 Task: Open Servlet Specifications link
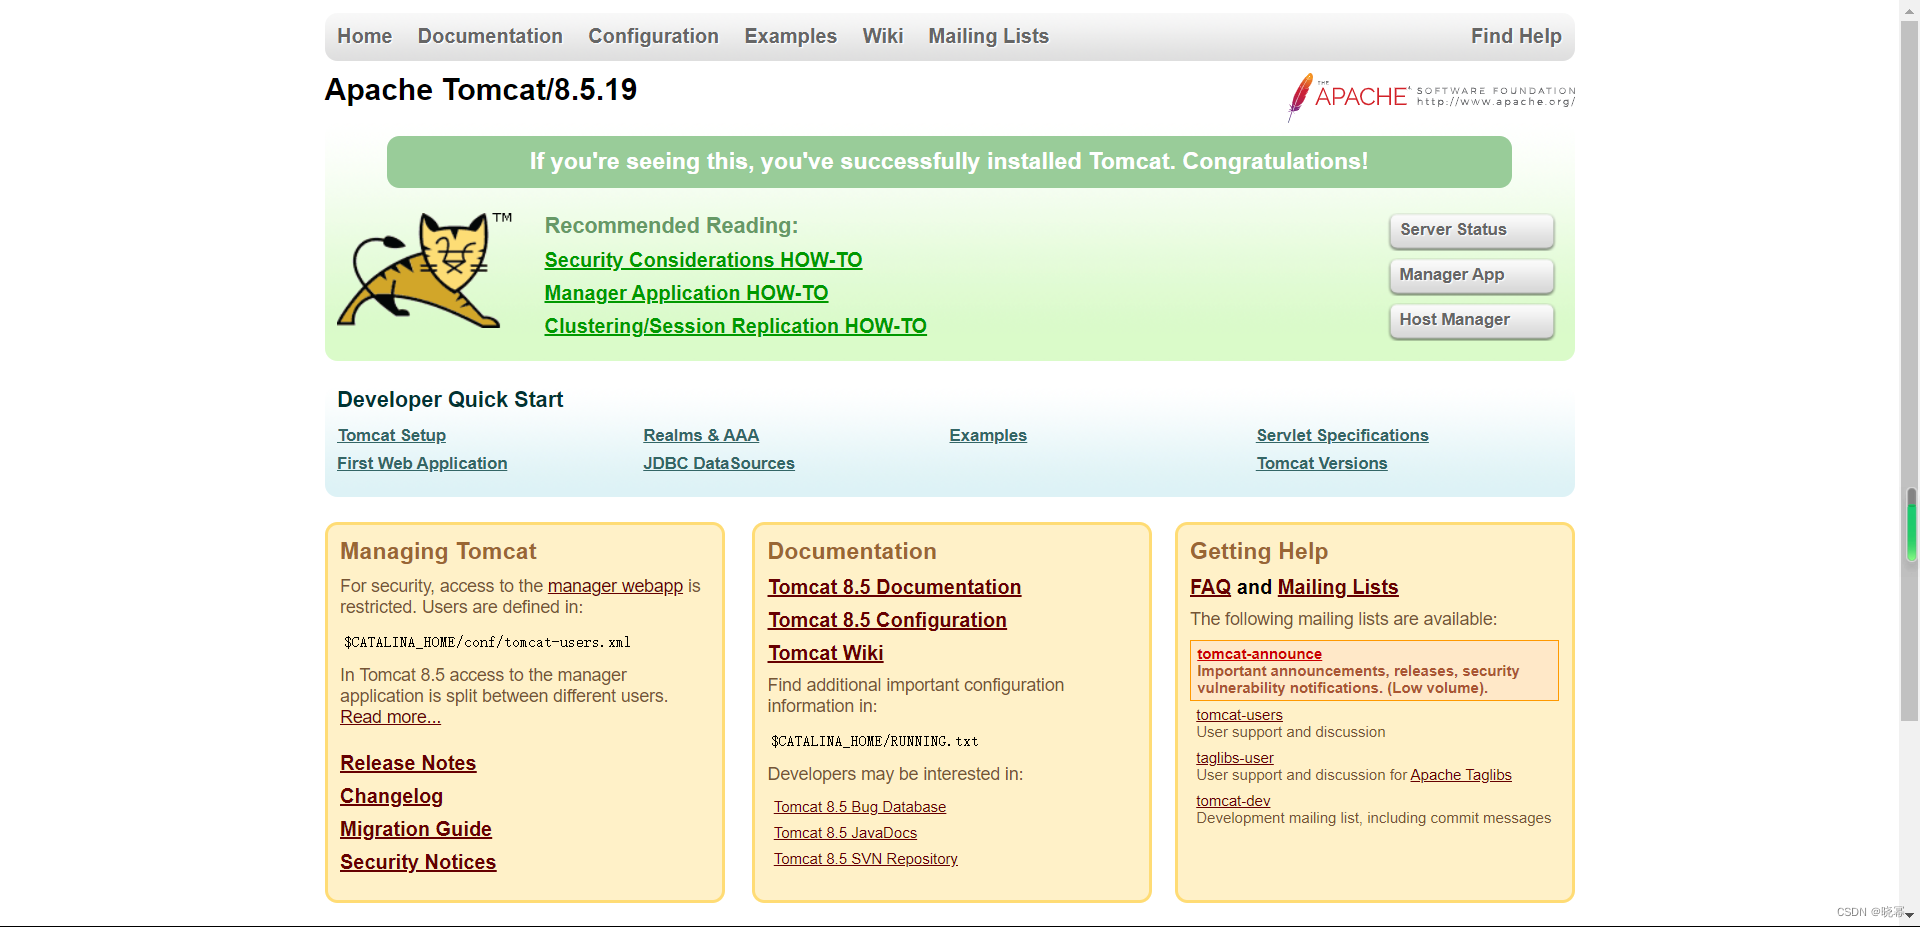coord(1342,435)
